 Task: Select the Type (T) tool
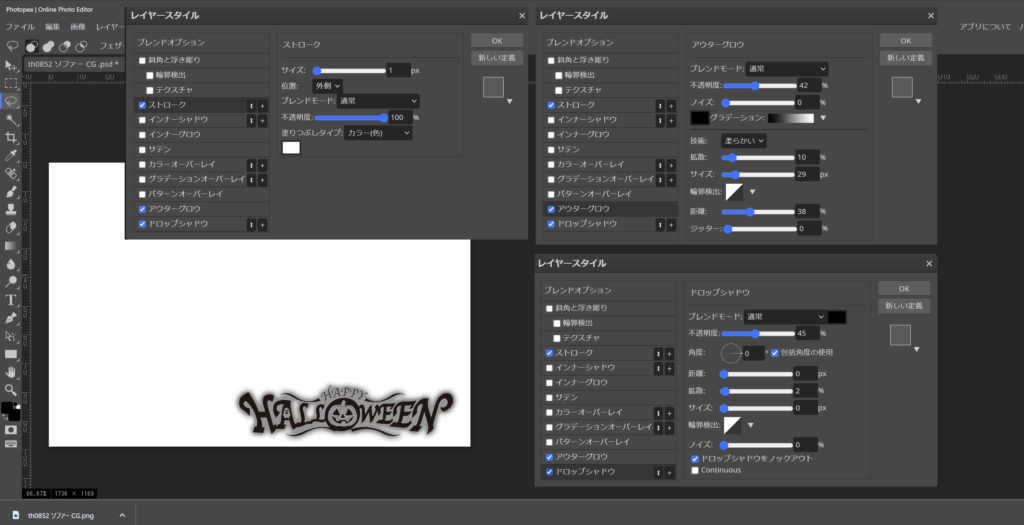11,299
